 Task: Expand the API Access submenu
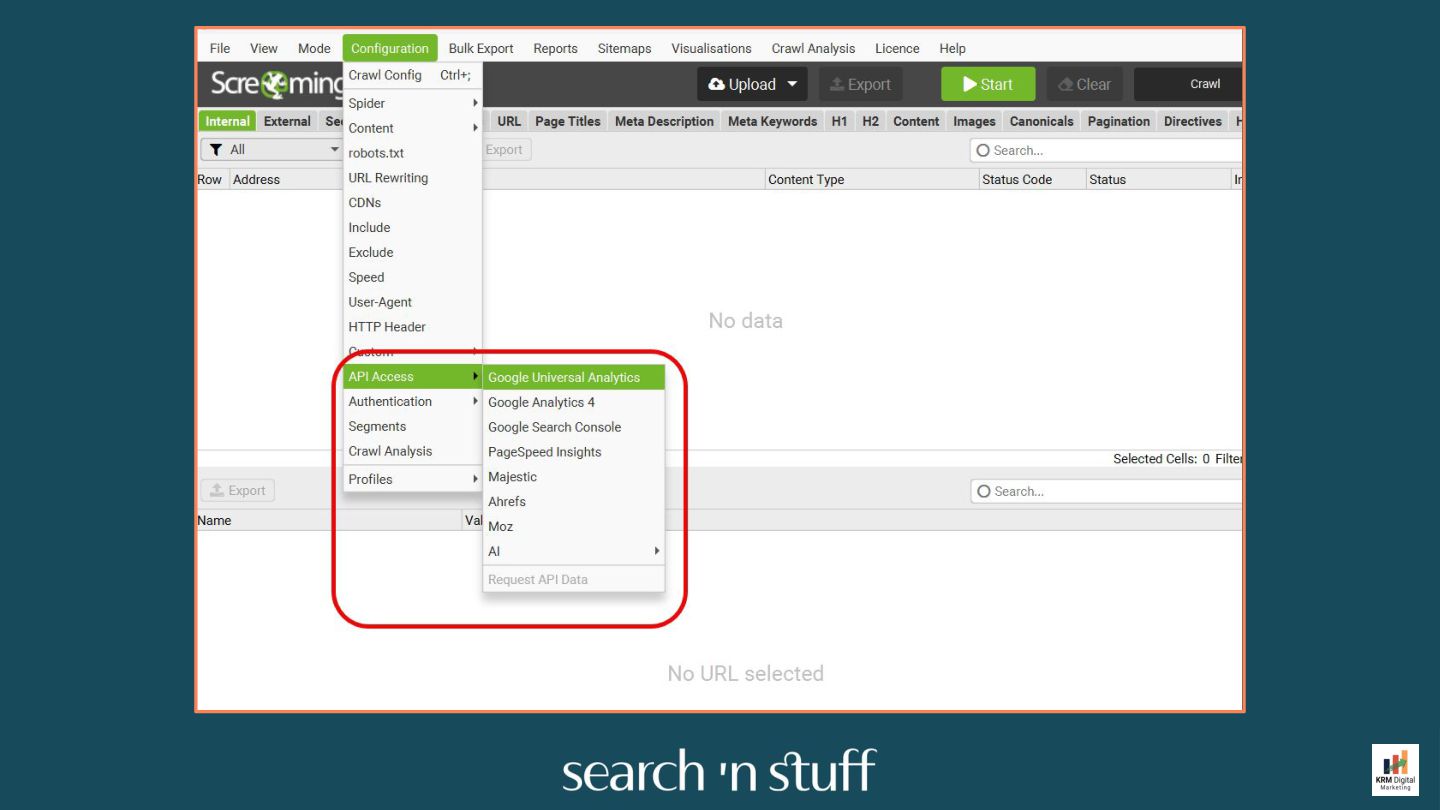412,376
